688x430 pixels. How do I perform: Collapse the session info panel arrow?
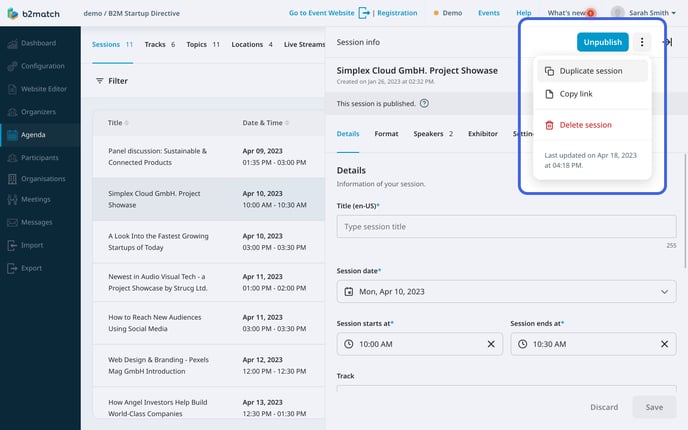pos(667,42)
